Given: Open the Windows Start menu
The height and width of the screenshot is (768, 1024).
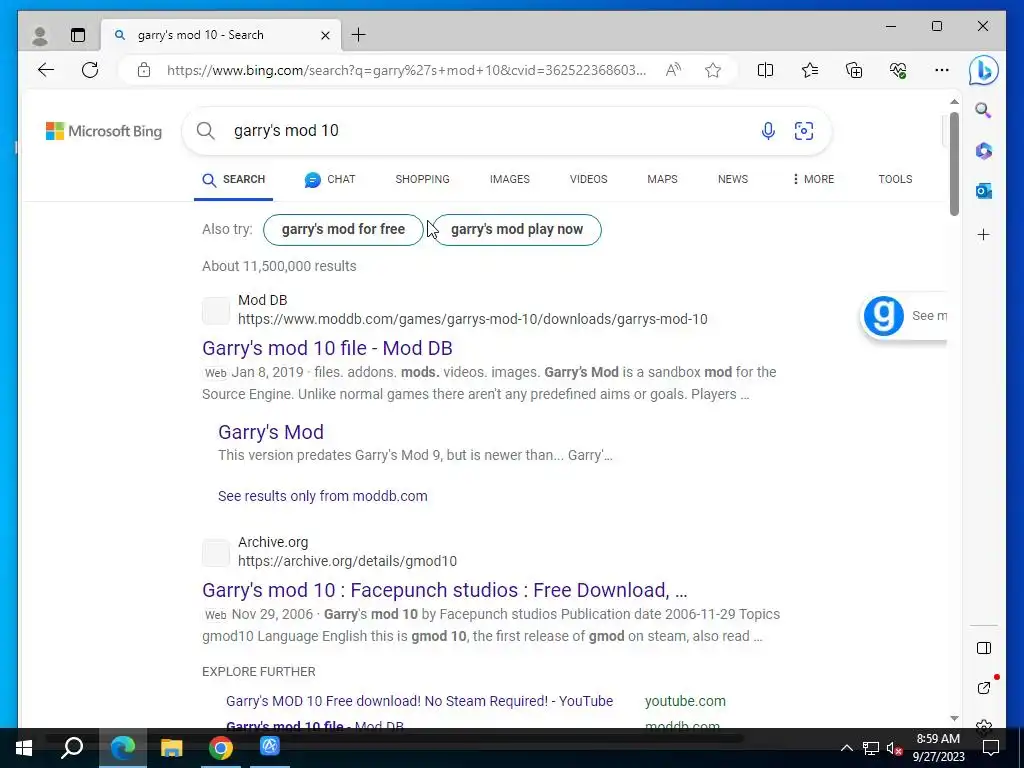Looking at the screenshot, I should [x=24, y=748].
